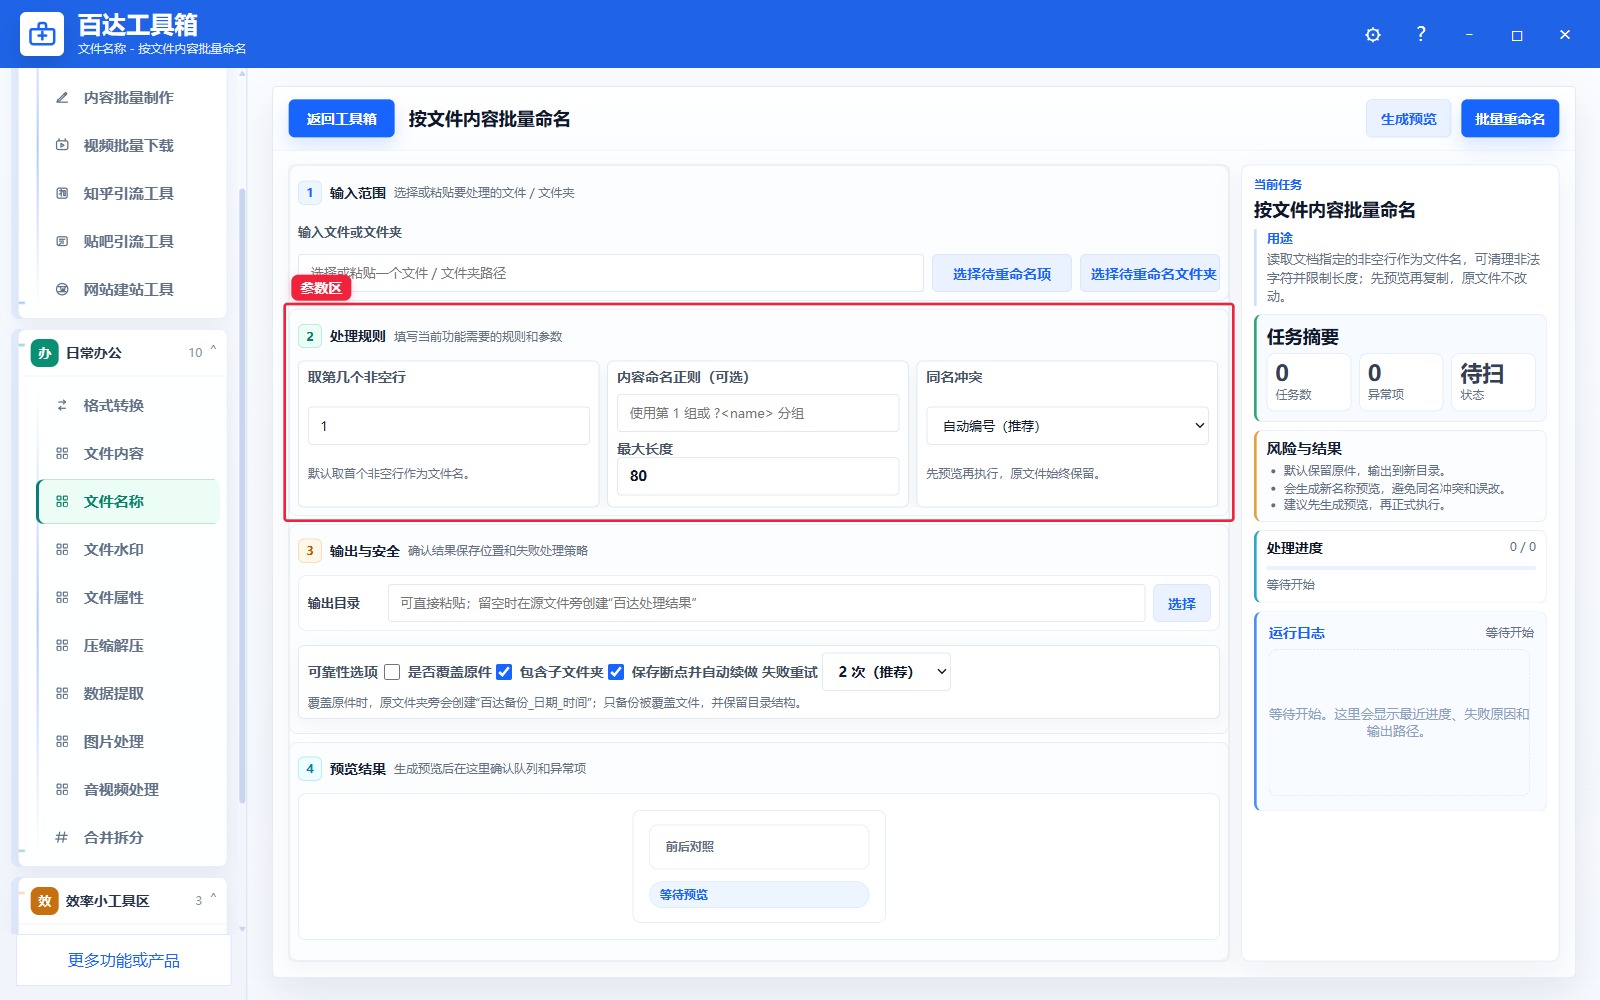Click the 前后对照 preview box

click(x=759, y=847)
